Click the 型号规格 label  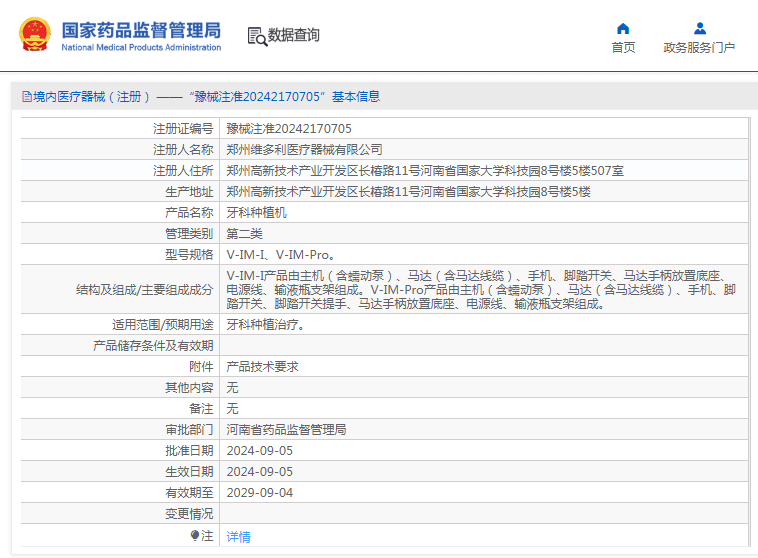click(189, 255)
